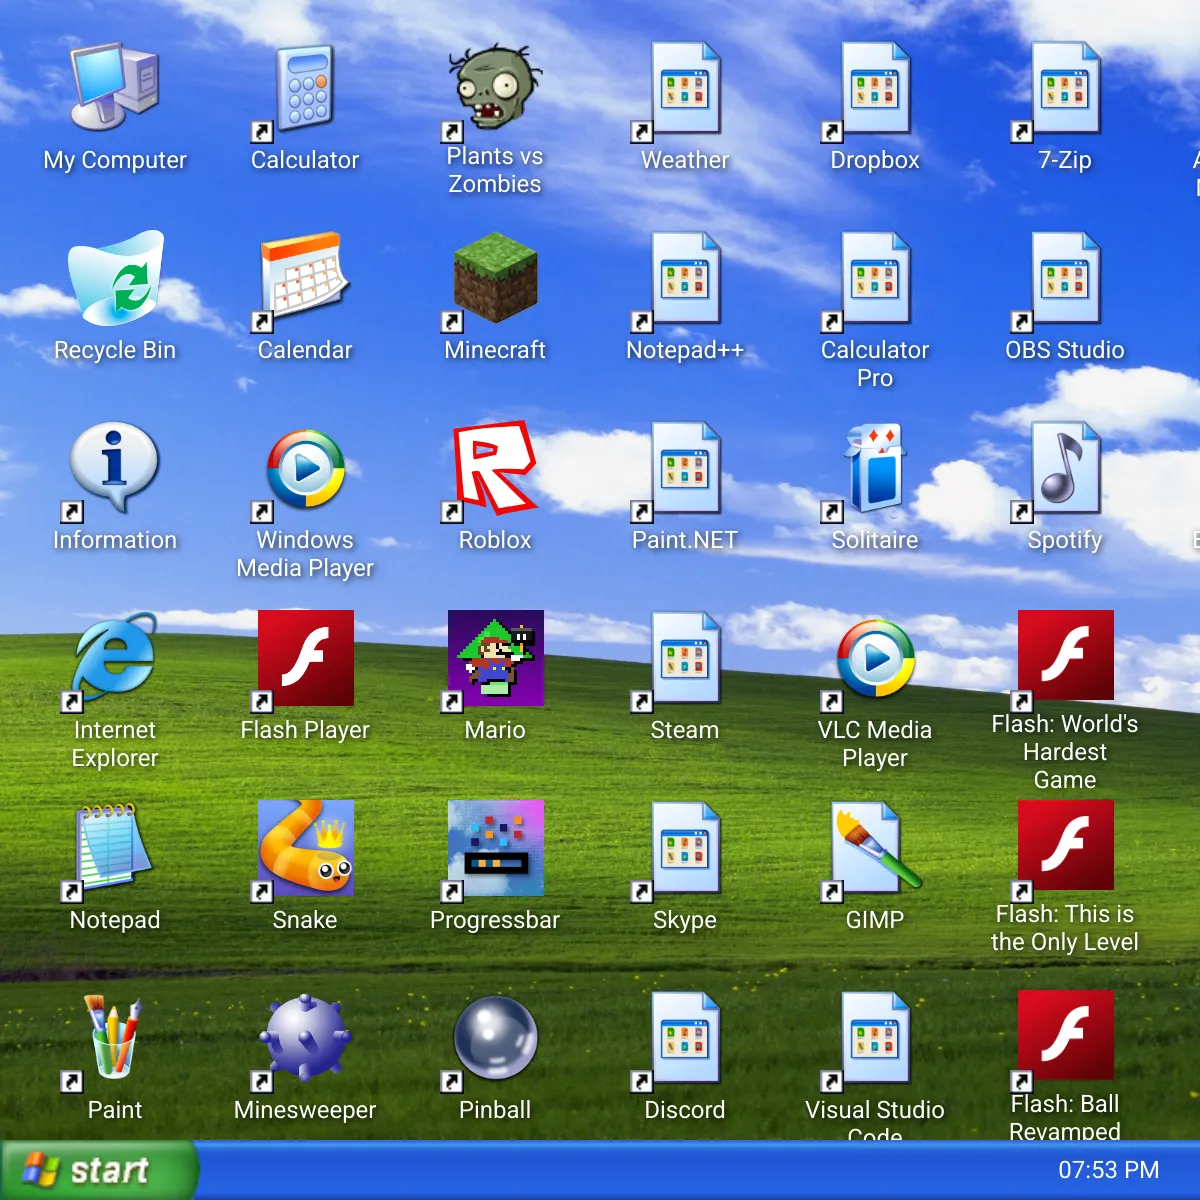The image size is (1200, 1200).
Task: Launch VLC Media Player
Action: coord(875,658)
